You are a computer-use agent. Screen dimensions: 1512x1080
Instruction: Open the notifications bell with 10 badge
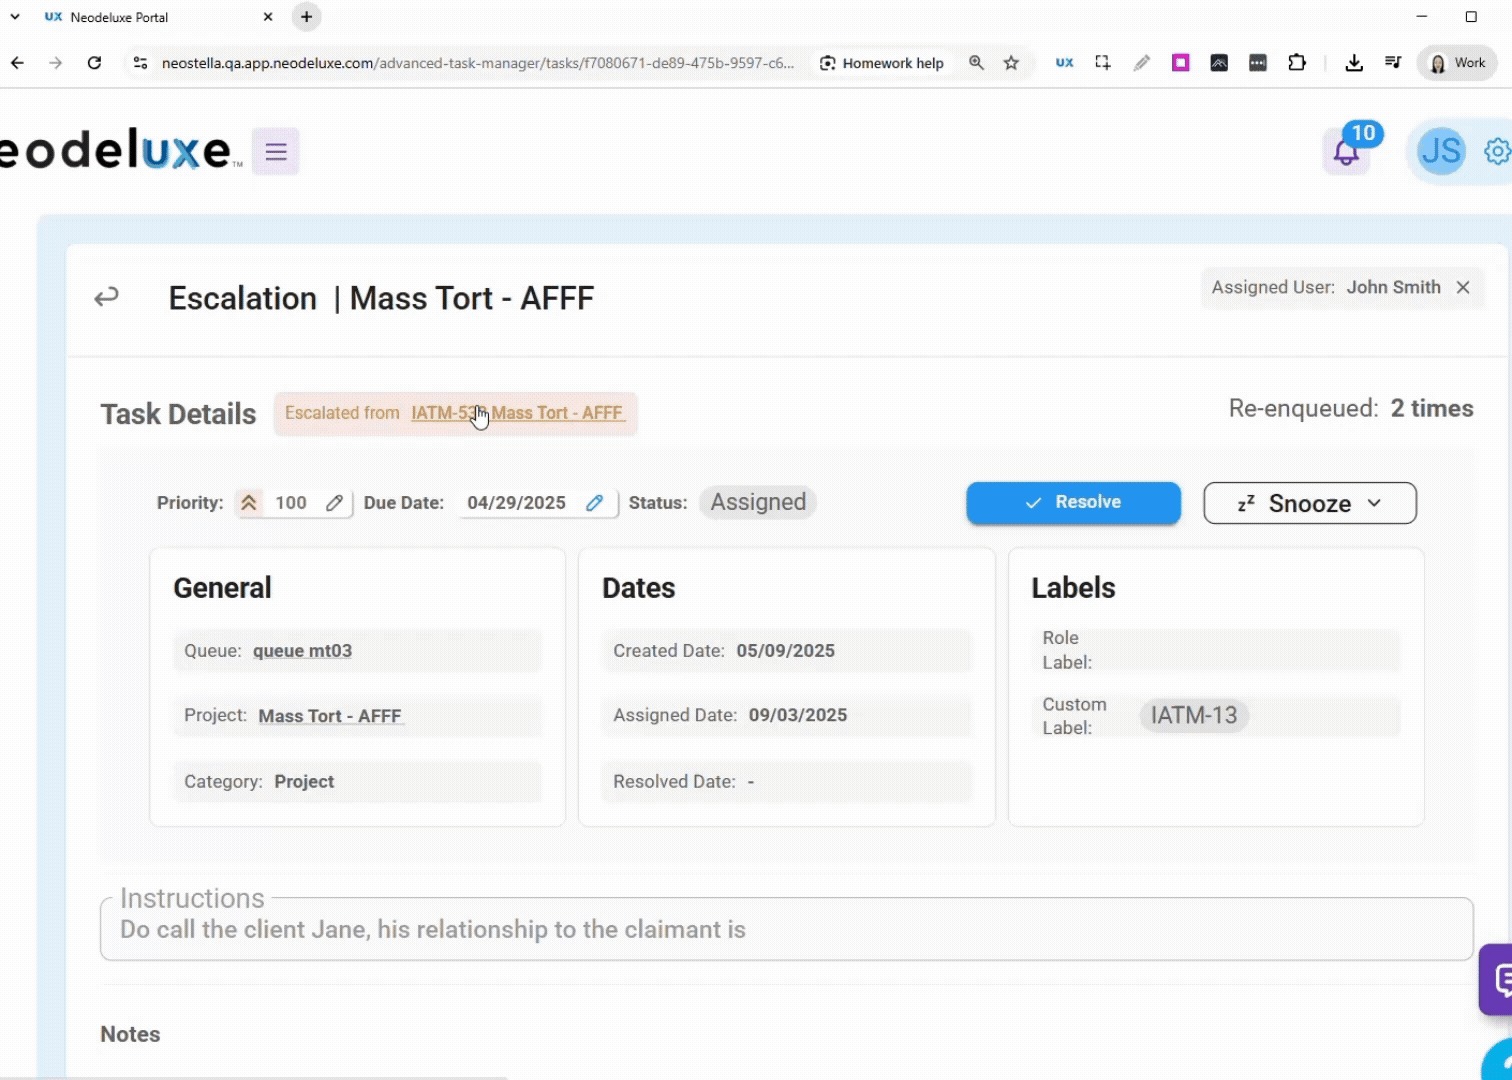pyautogui.click(x=1346, y=153)
